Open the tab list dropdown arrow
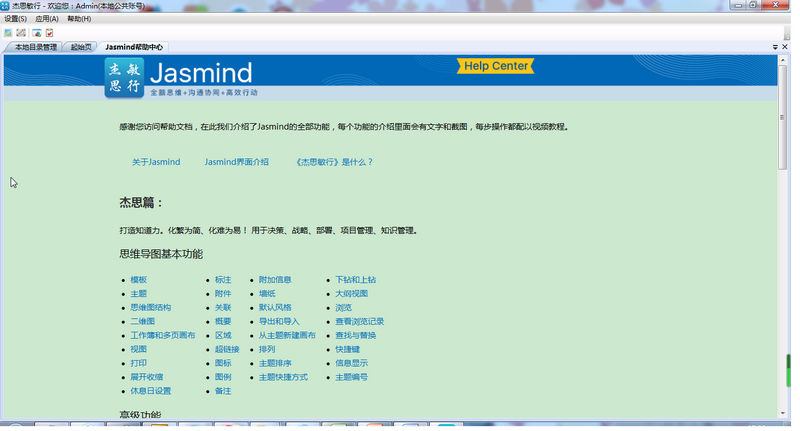The image size is (800, 431). pyautogui.click(x=775, y=47)
